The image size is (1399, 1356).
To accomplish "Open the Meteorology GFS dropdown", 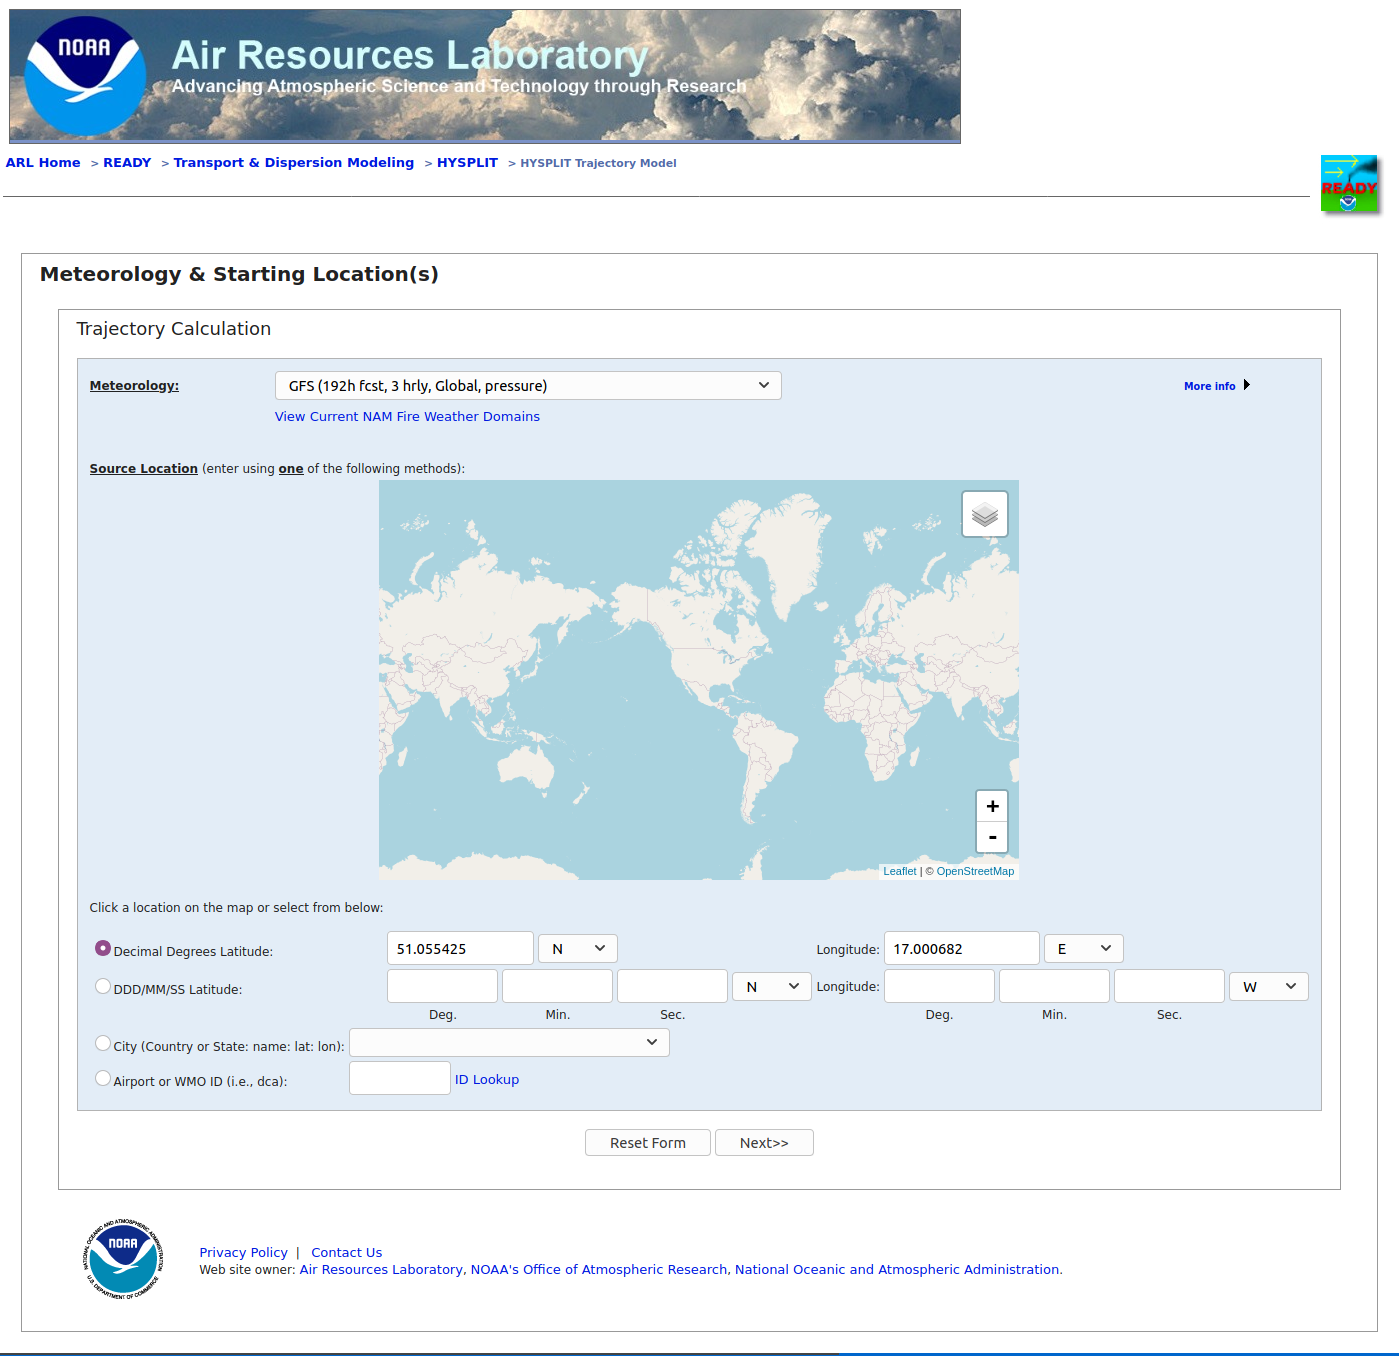I will point(528,386).
